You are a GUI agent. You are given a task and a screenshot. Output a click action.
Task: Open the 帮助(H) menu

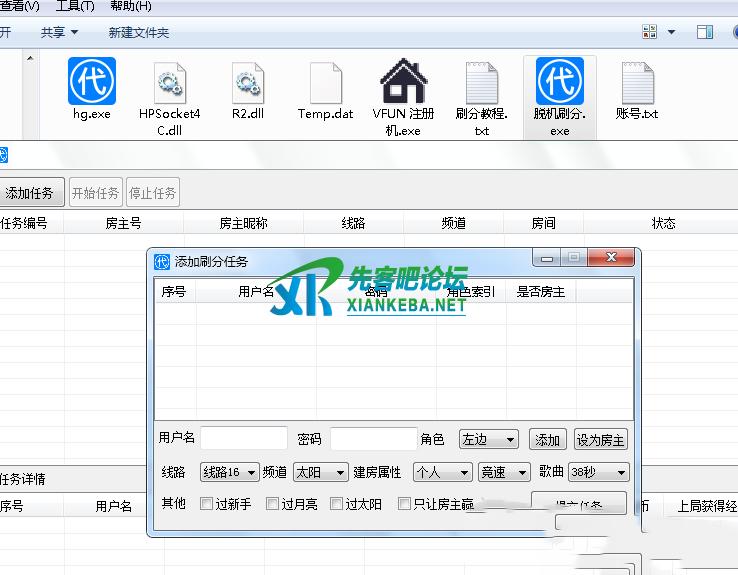(130, 6)
